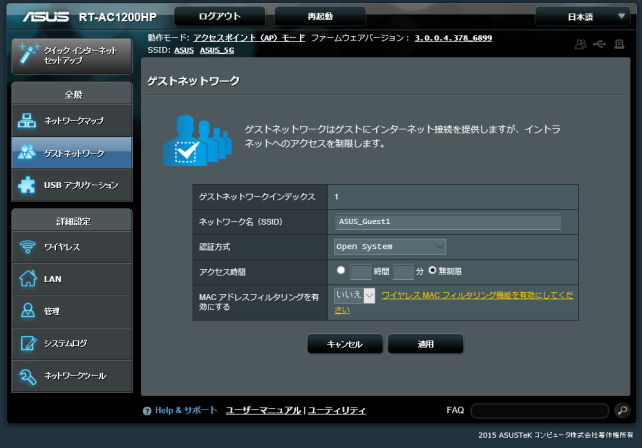Image resolution: width=642 pixels, height=448 pixels.
Task: Click the access time minutes input field
Action: (x=403, y=272)
